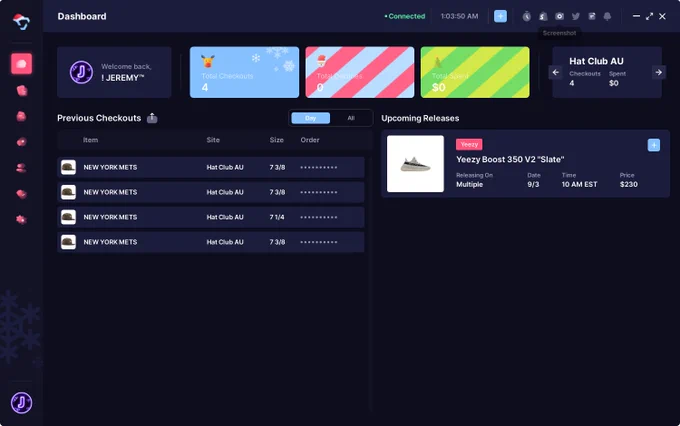
Task: Click the Order column header
Action: coord(310,140)
